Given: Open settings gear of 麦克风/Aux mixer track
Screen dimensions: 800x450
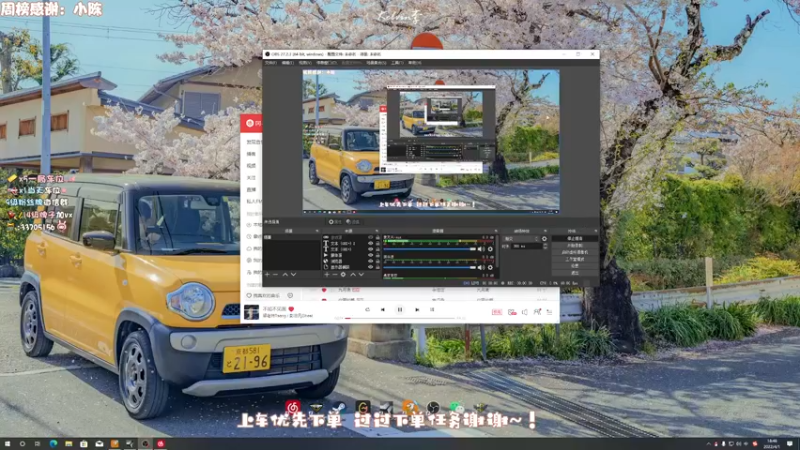Looking at the screenshot, I should coord(490,249).
